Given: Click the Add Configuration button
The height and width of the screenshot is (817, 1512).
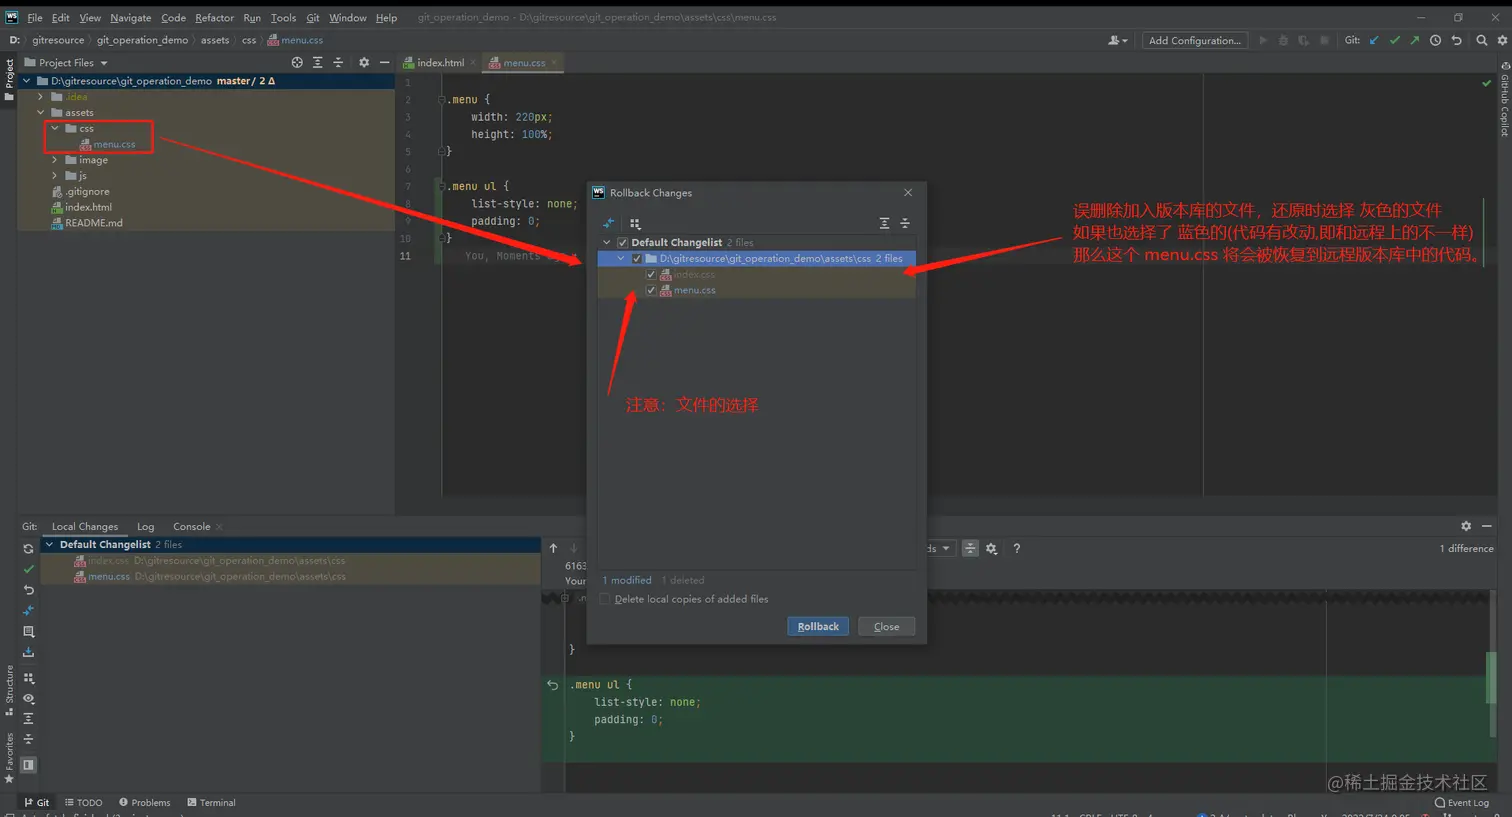Looking at the screenshot, I should coord(1194,41).
